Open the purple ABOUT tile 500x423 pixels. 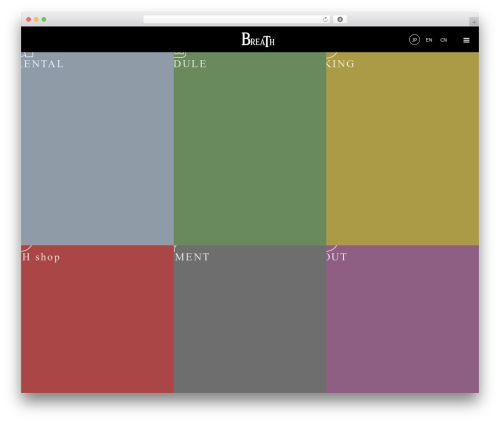point(402,319)
